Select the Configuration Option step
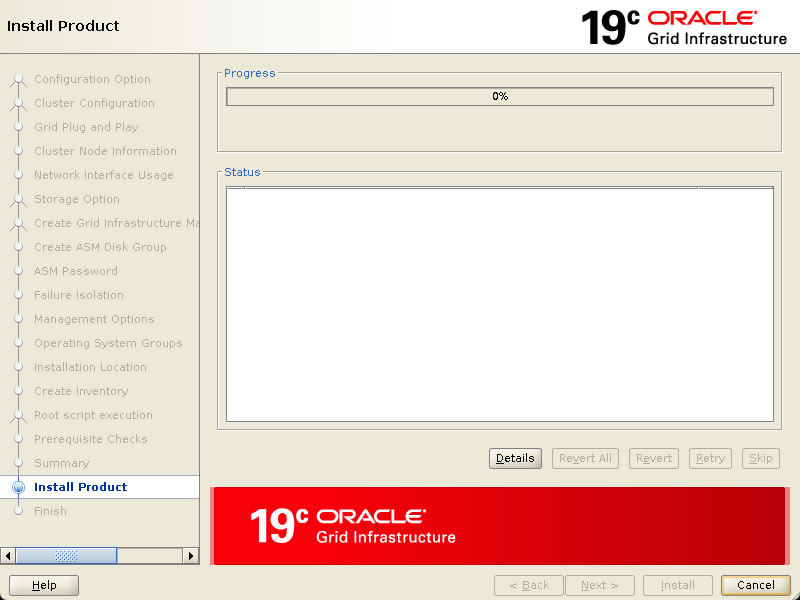The image size is (800, 600). click(x=92, y=79)
